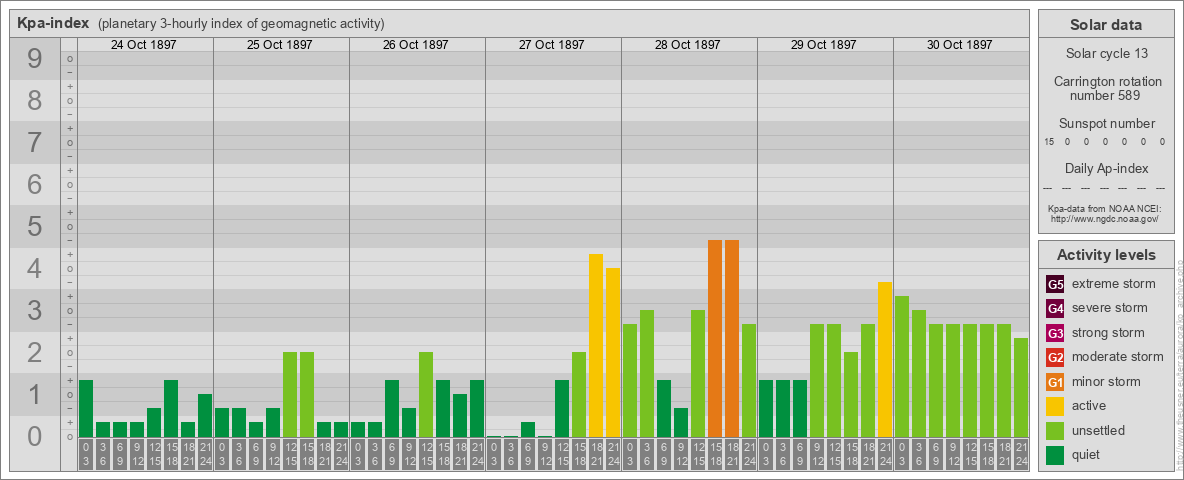The width and height of the screenshot is (1184, 480).
Task: Select the yellow 'active' legend swatch
Action: (1055, 406)
